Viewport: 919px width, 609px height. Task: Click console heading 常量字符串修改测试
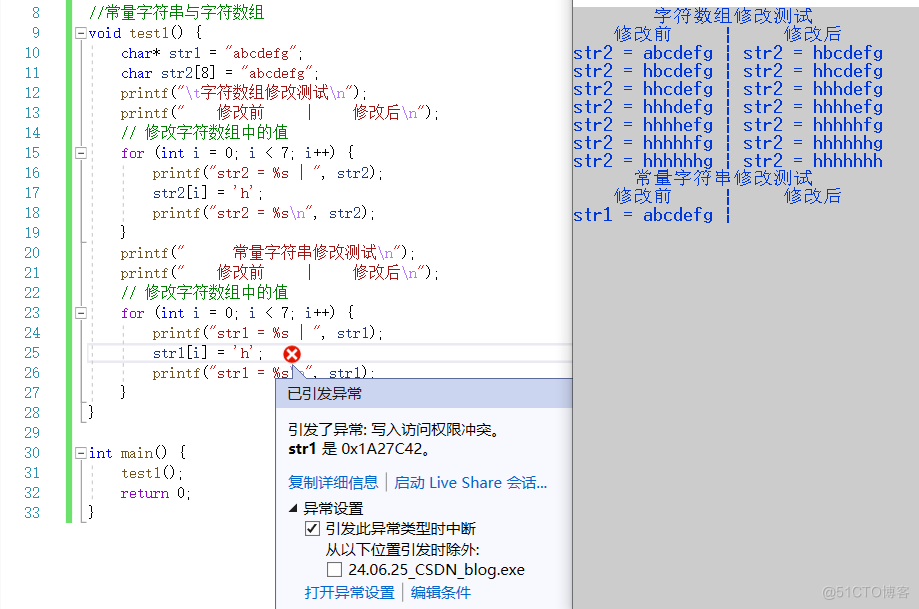point(724,178)
